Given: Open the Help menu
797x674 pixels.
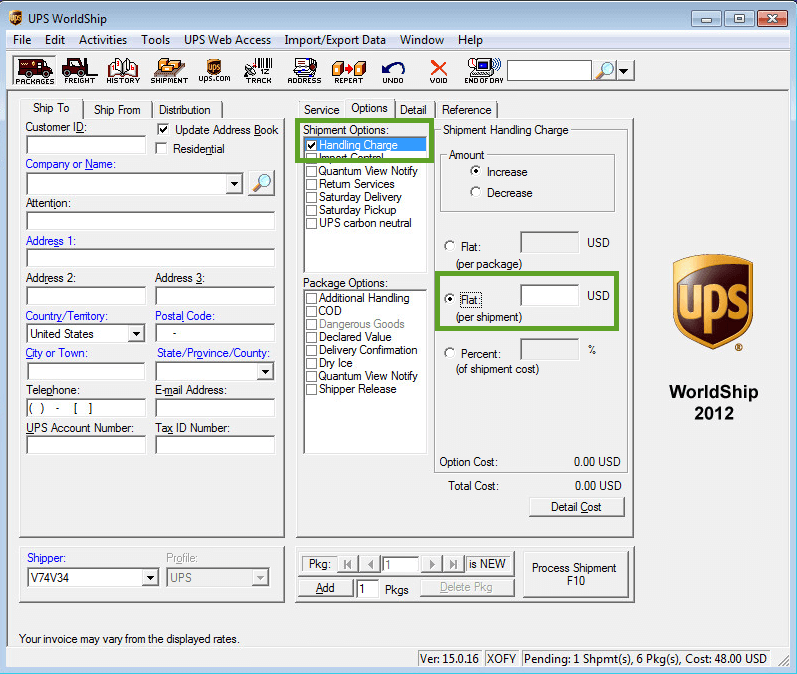Looking at the screenshot, I should pyautogui.click(x=470, y=40).
